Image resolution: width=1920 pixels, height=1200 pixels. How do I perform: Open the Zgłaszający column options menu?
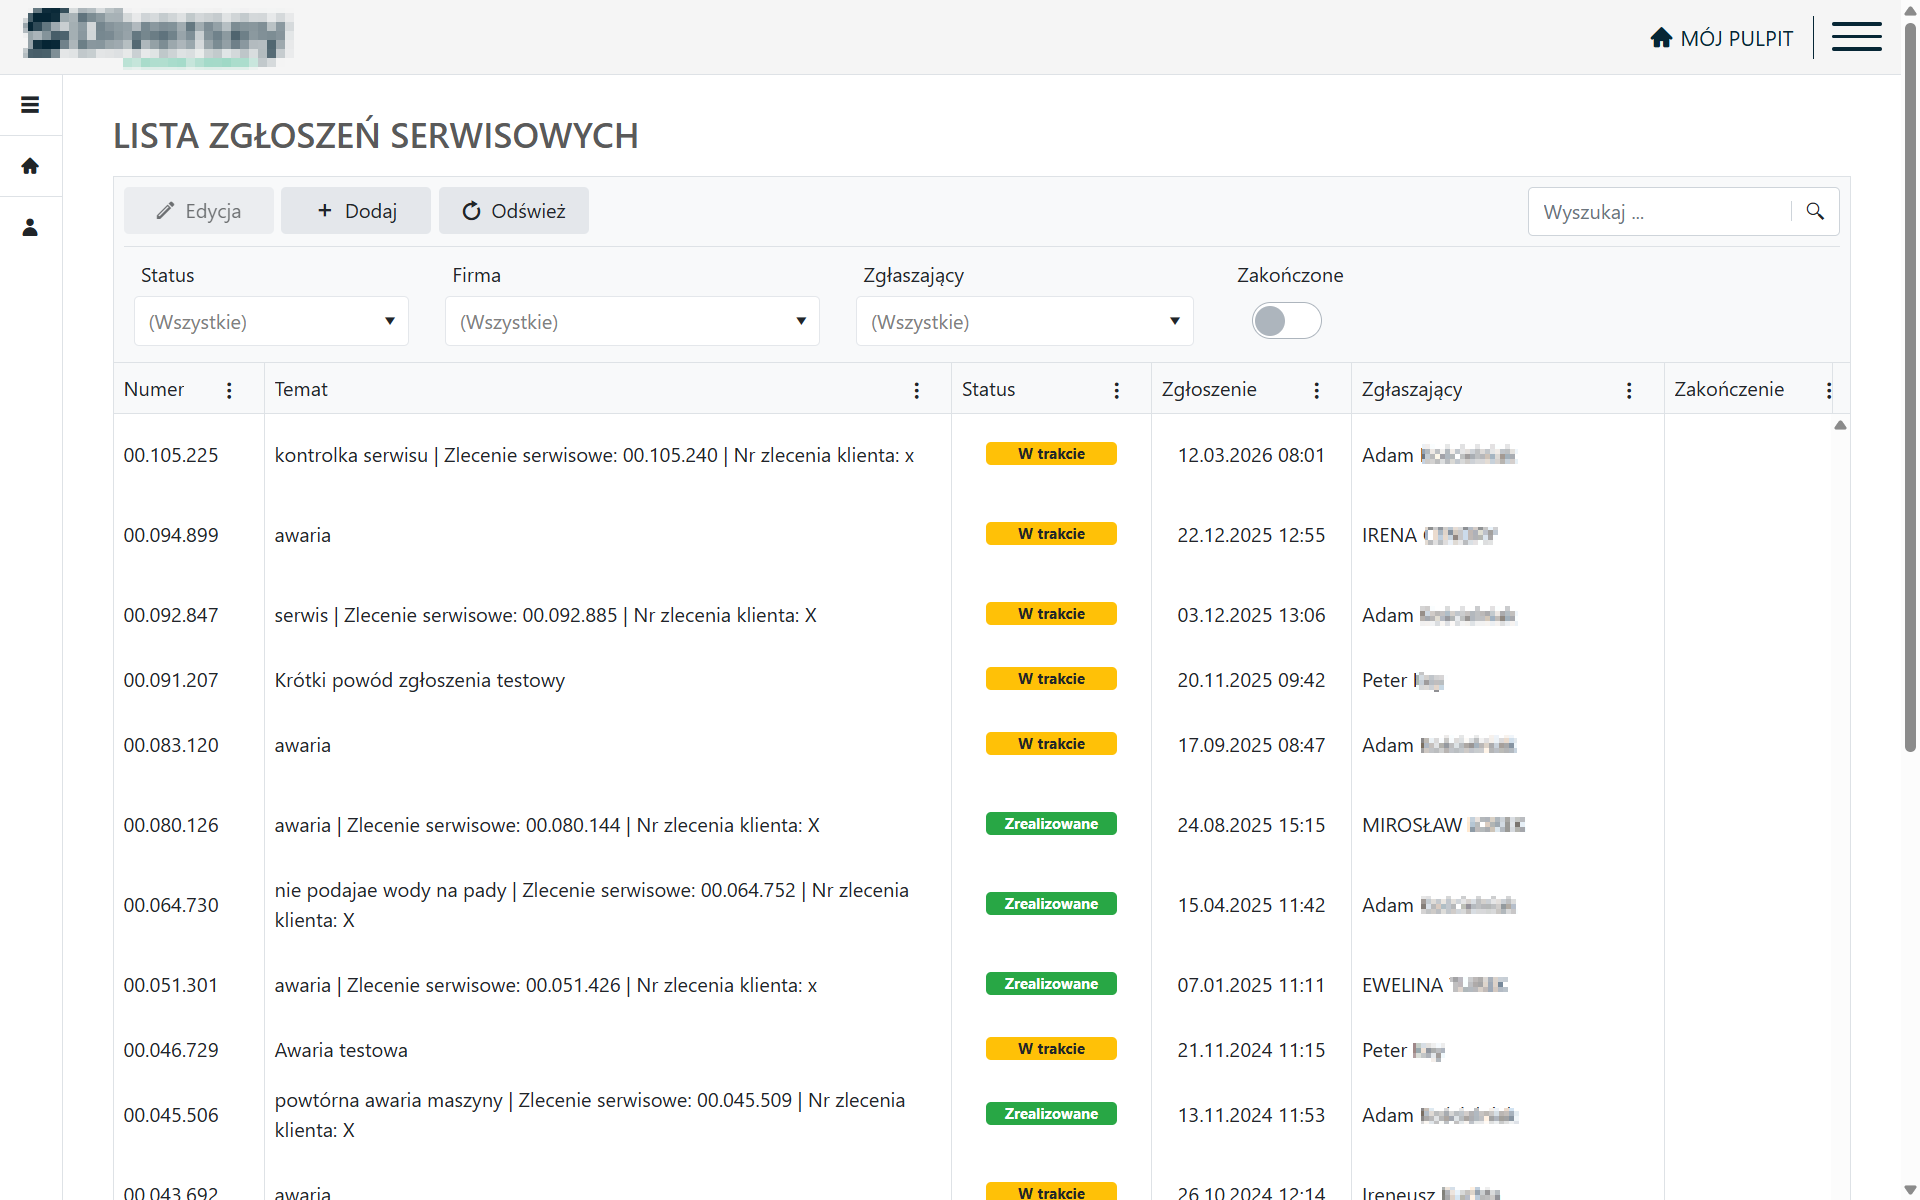pos(1629,391)
